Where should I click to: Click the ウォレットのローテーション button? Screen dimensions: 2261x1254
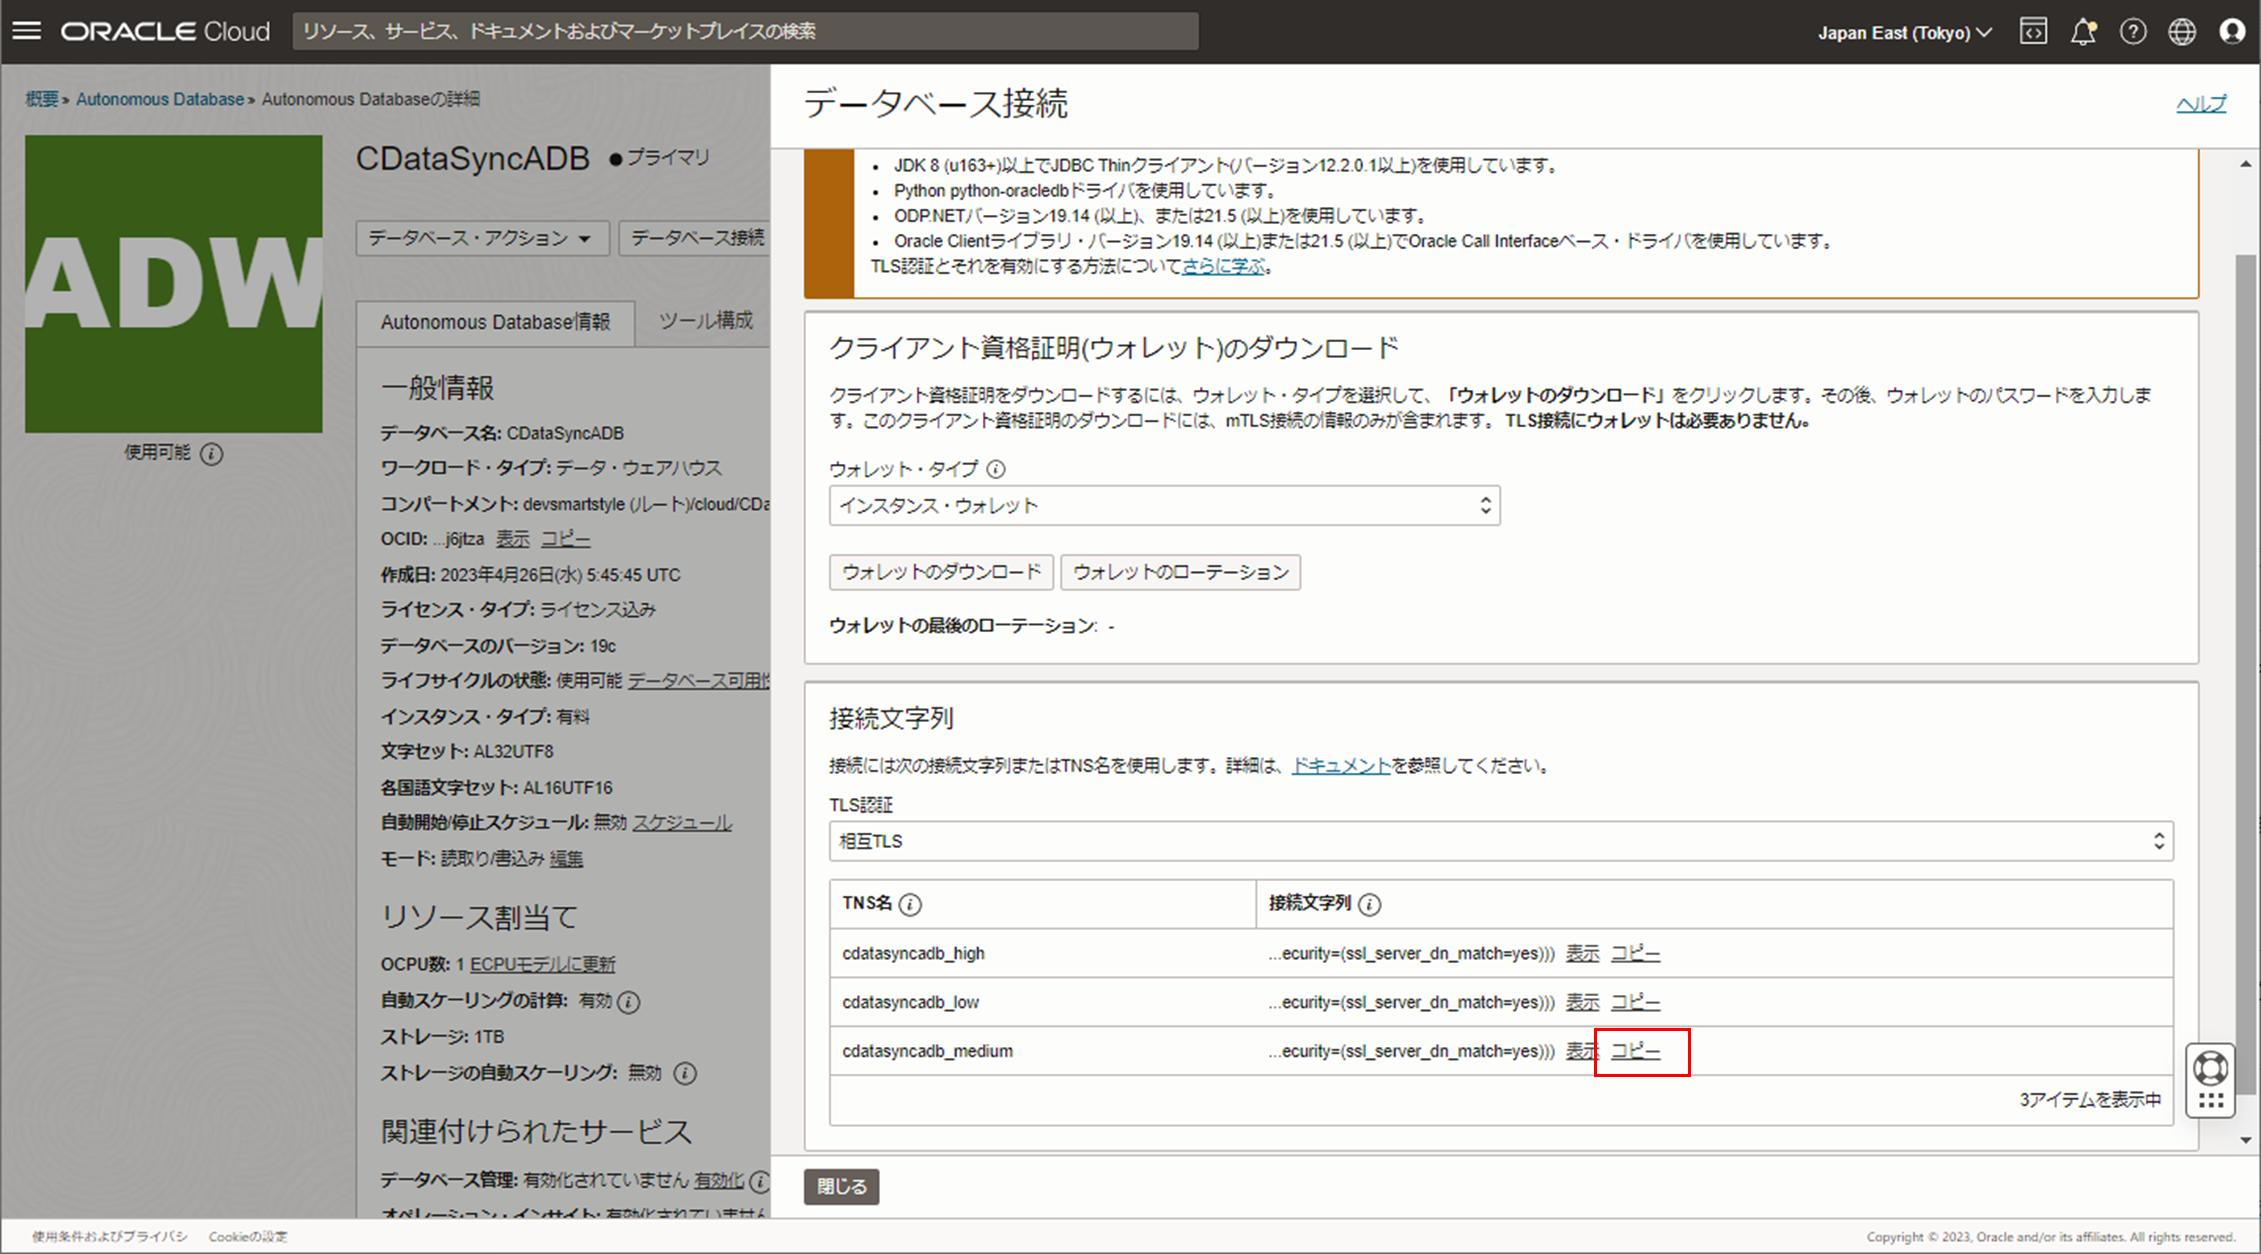1180,572
